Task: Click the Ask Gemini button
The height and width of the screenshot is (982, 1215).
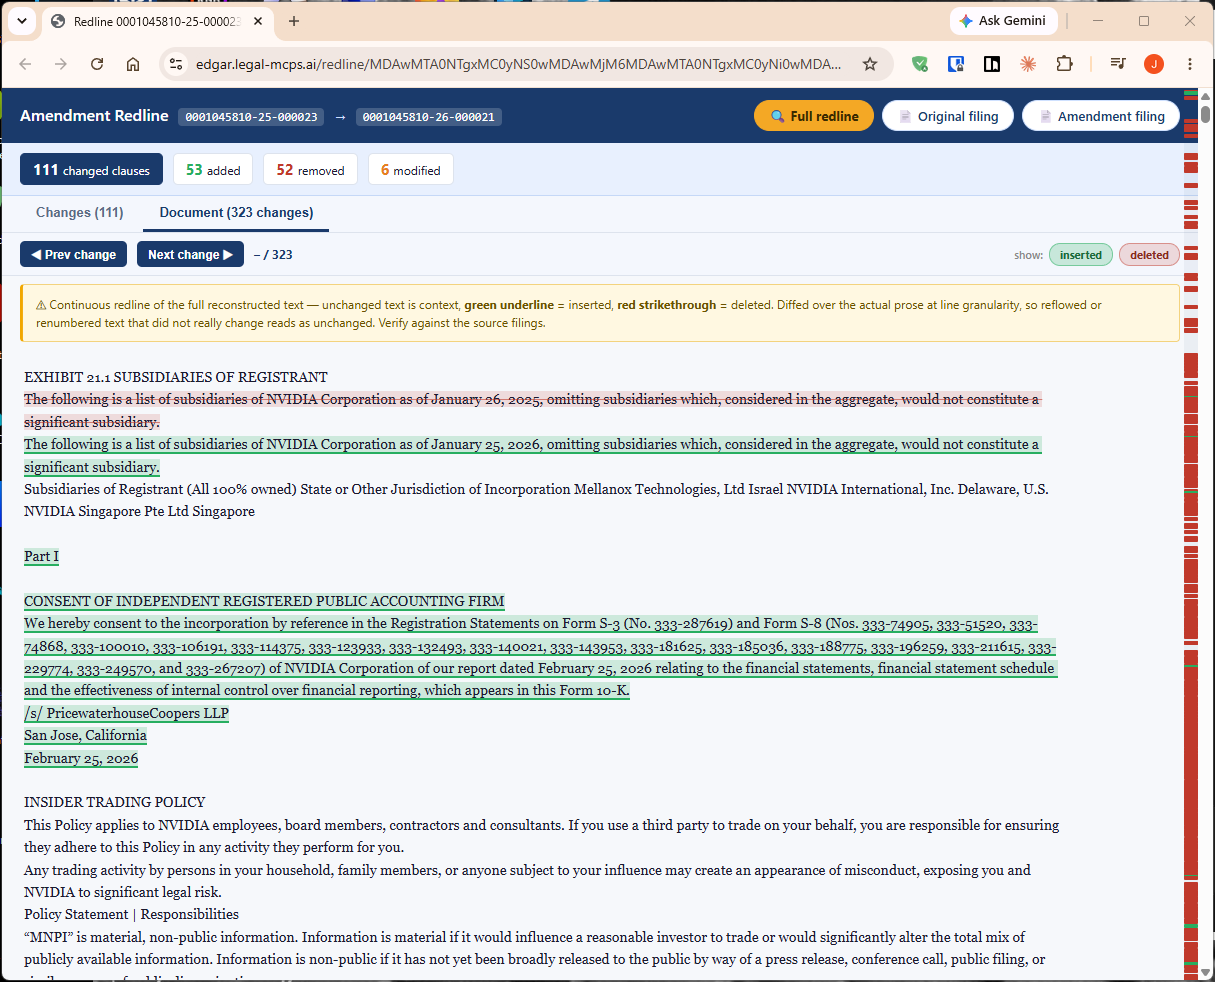Action: (x=1003, y=21)
